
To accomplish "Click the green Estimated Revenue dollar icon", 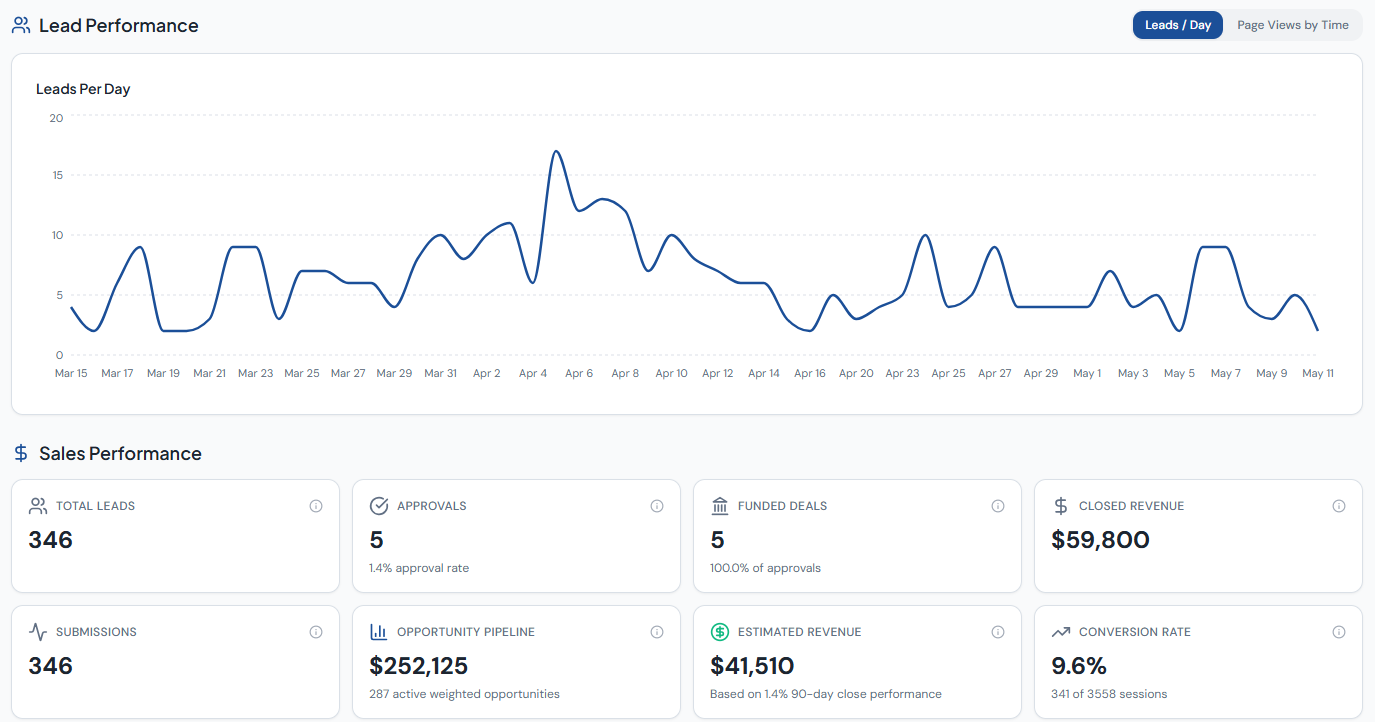I will tap(720, 632).
